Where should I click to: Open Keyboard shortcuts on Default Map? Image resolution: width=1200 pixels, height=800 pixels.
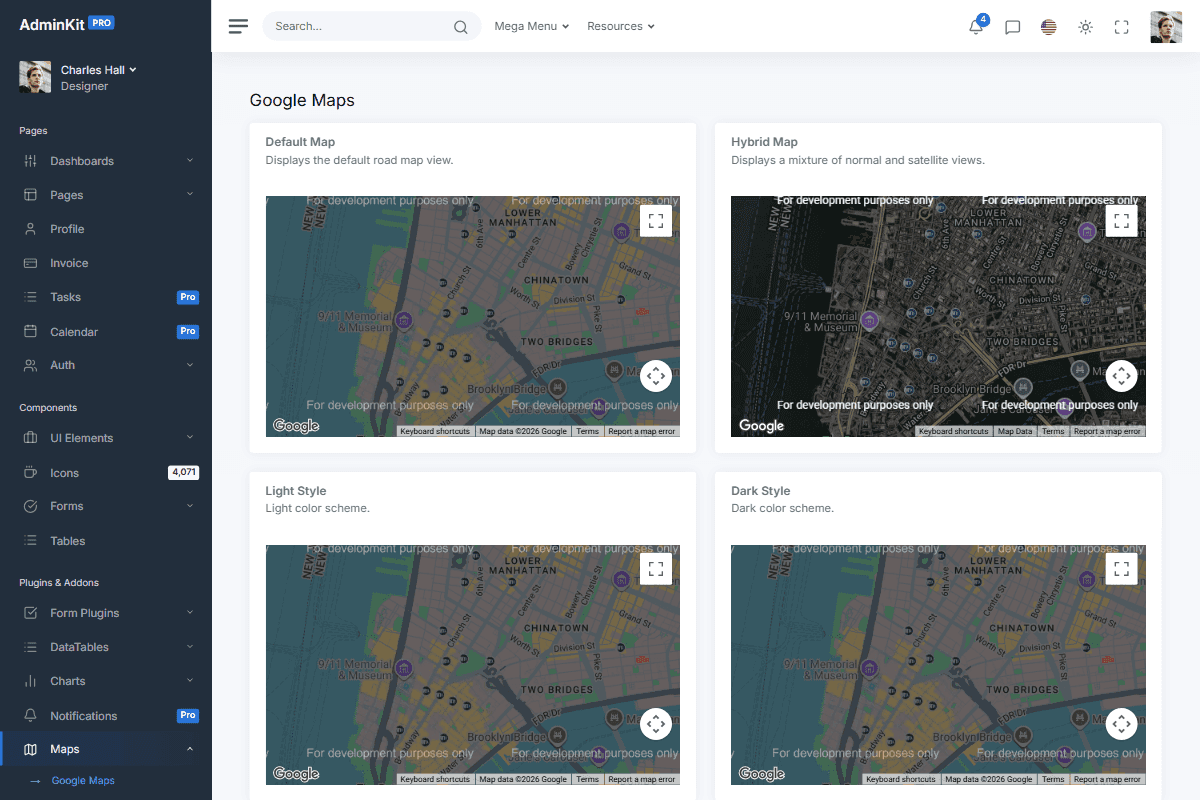[435, 431]
